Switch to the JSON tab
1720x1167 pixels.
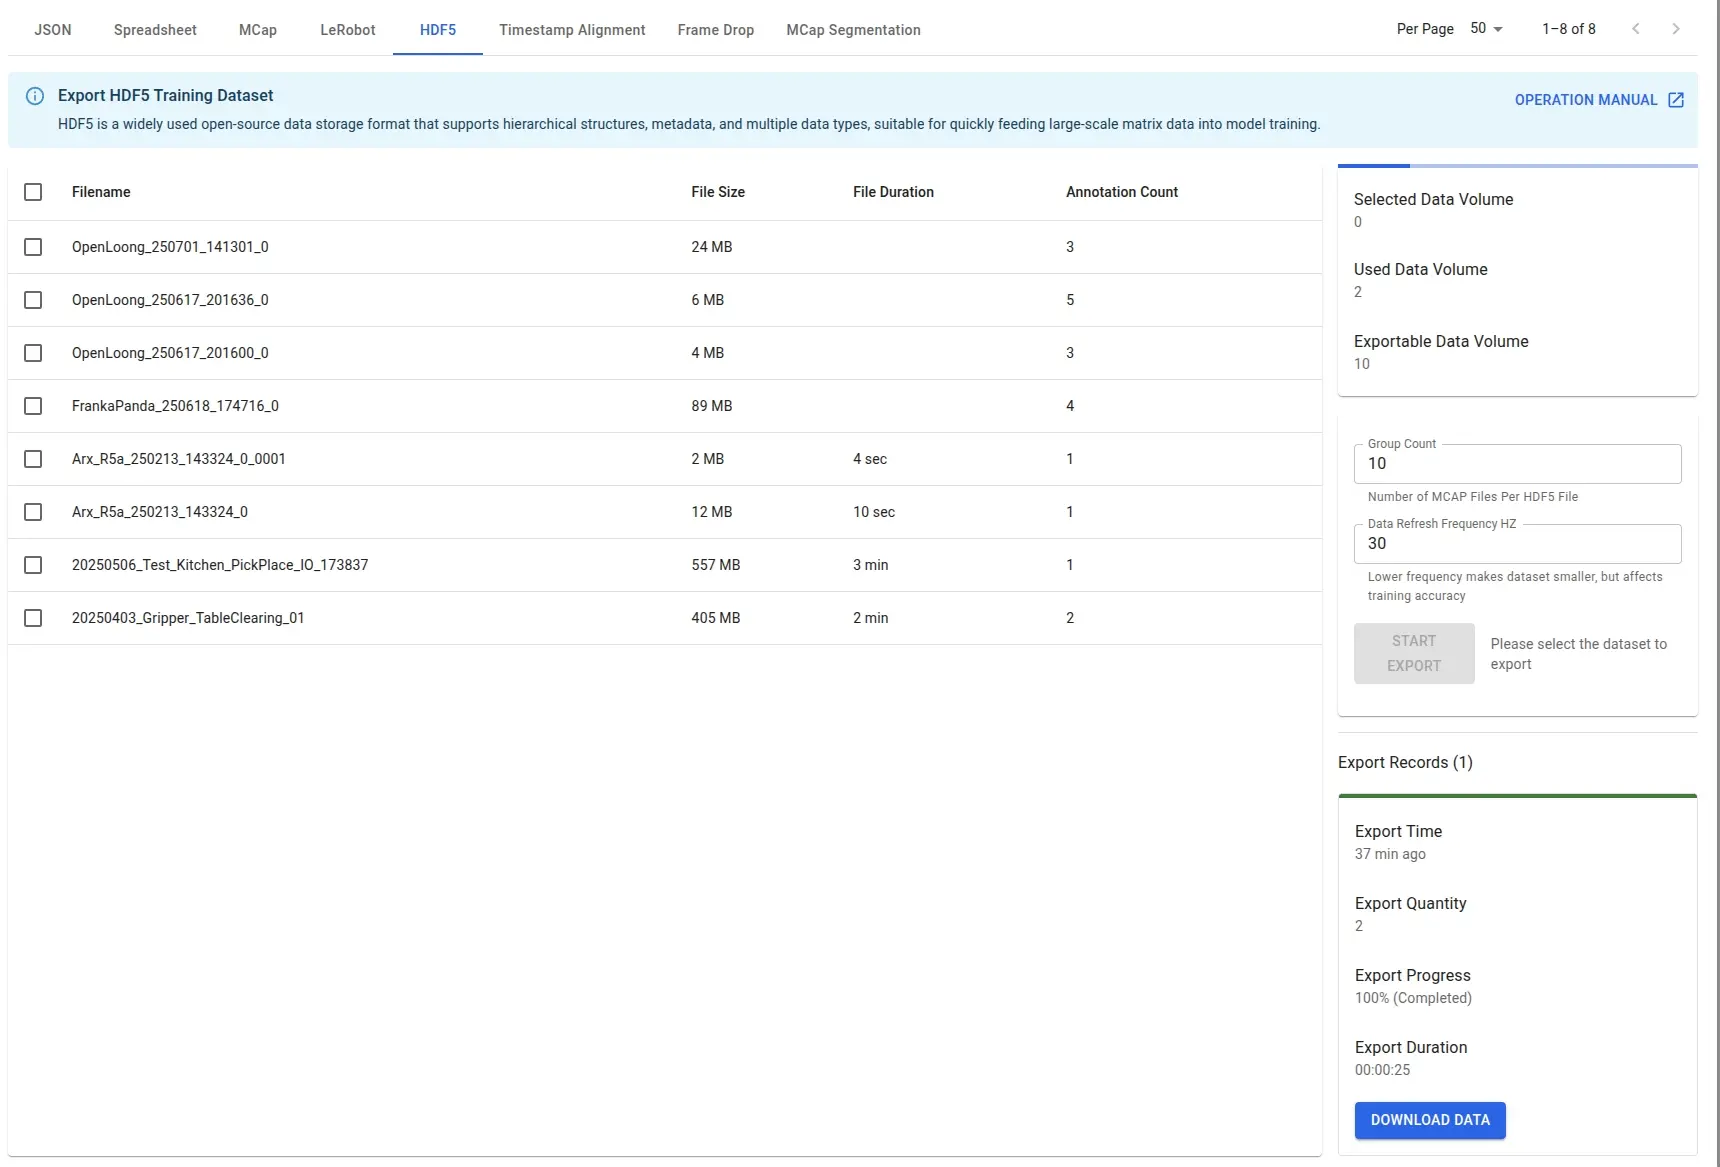[x=53, y=30]
